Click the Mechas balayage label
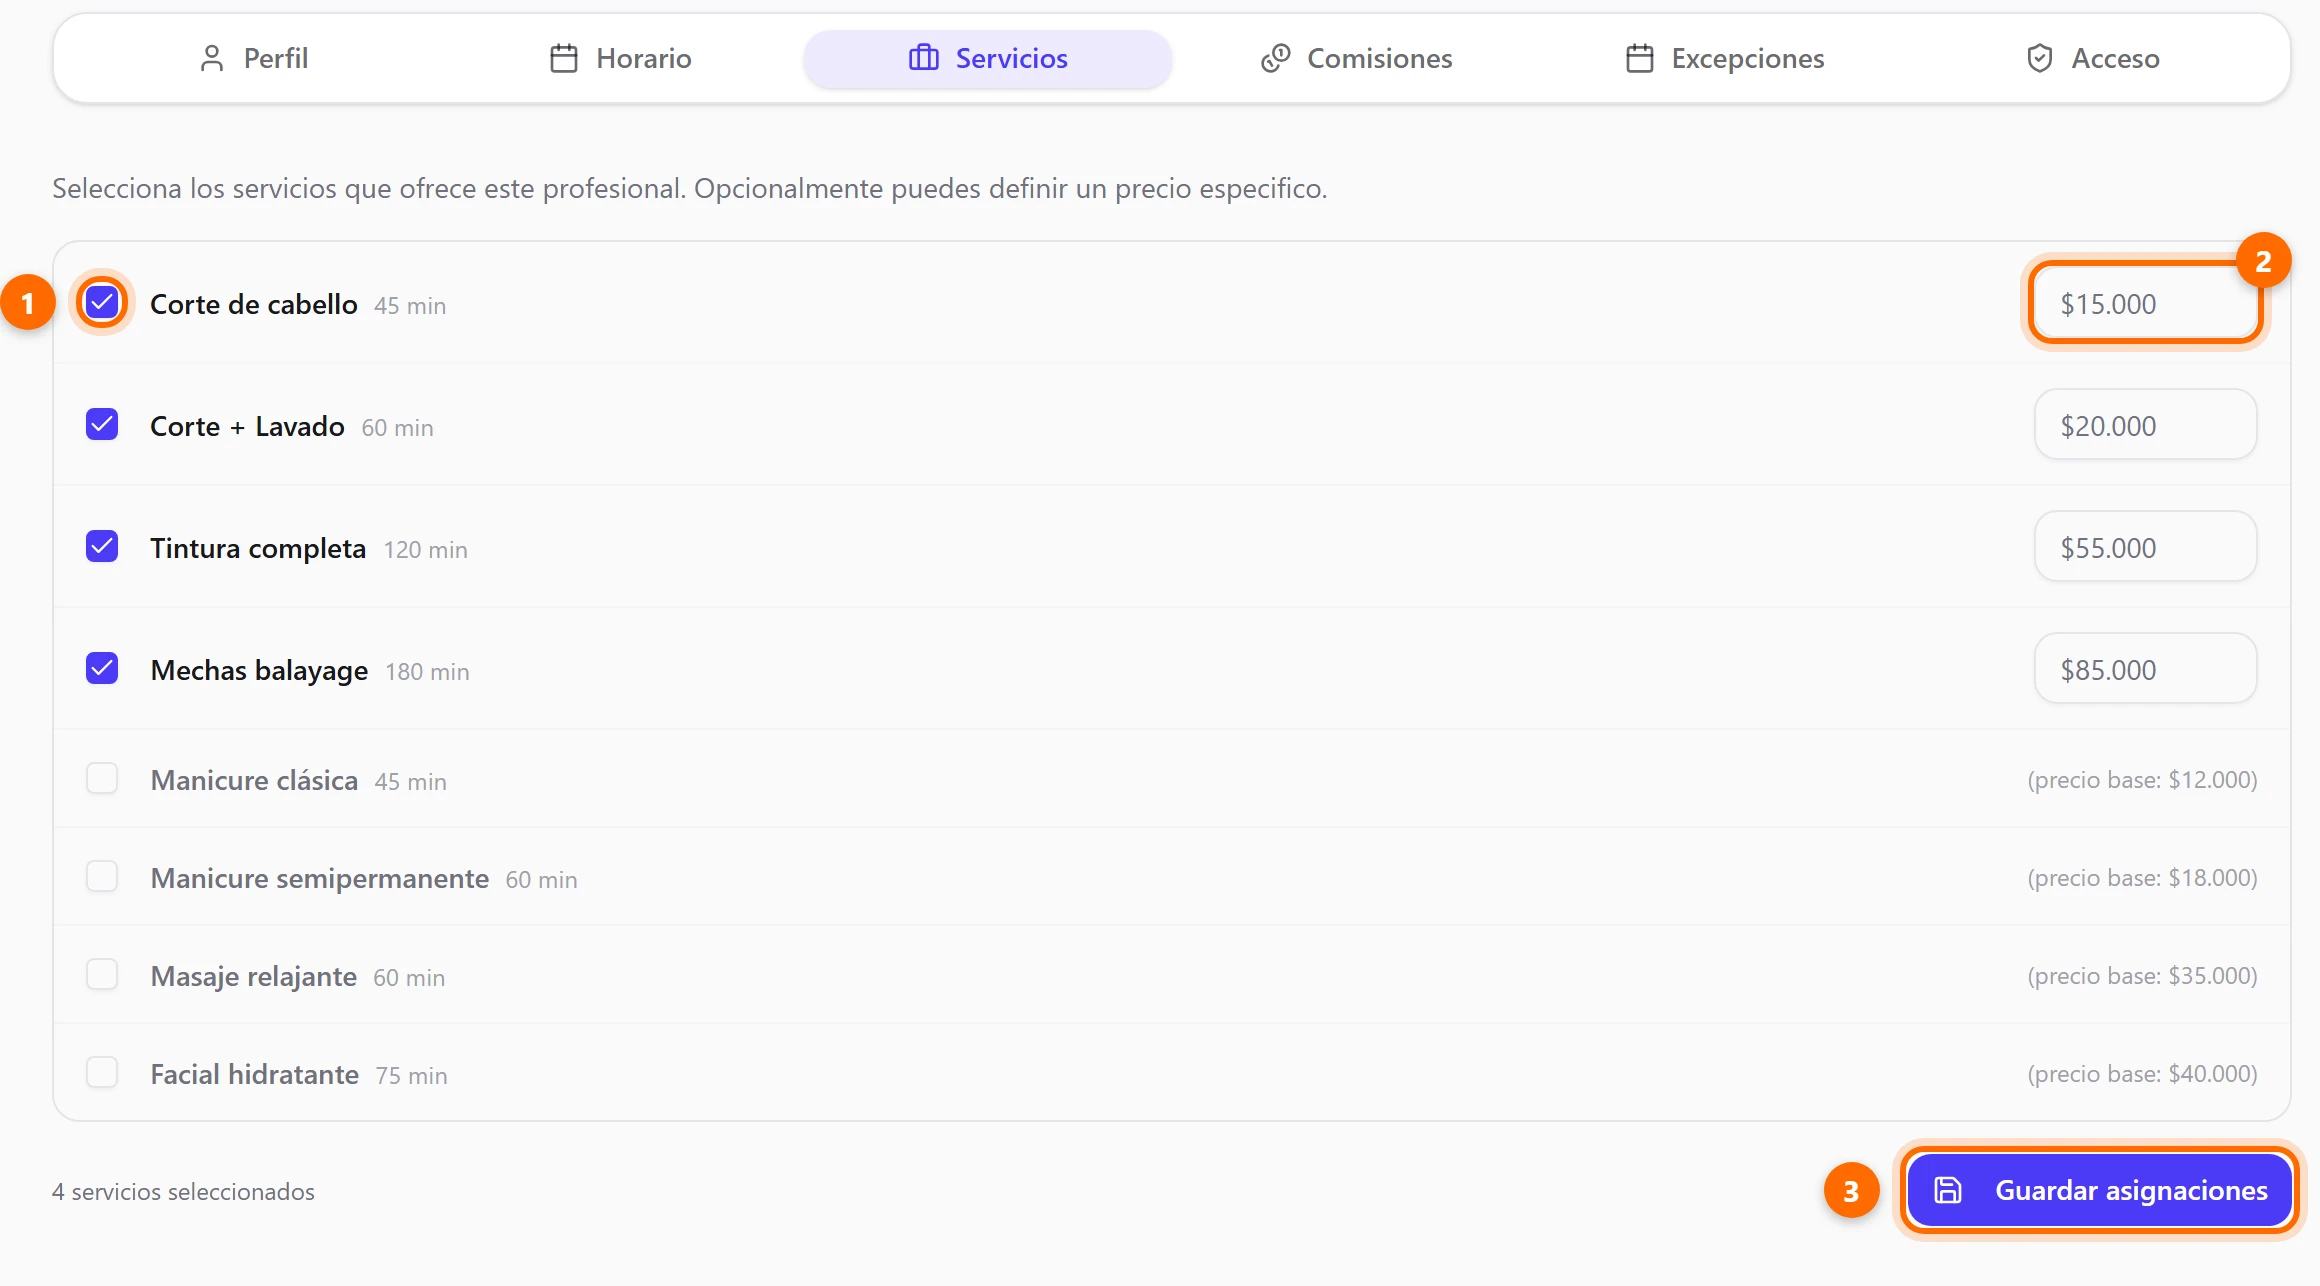Screen dimensions: 2320x1286 click(259, 670)
